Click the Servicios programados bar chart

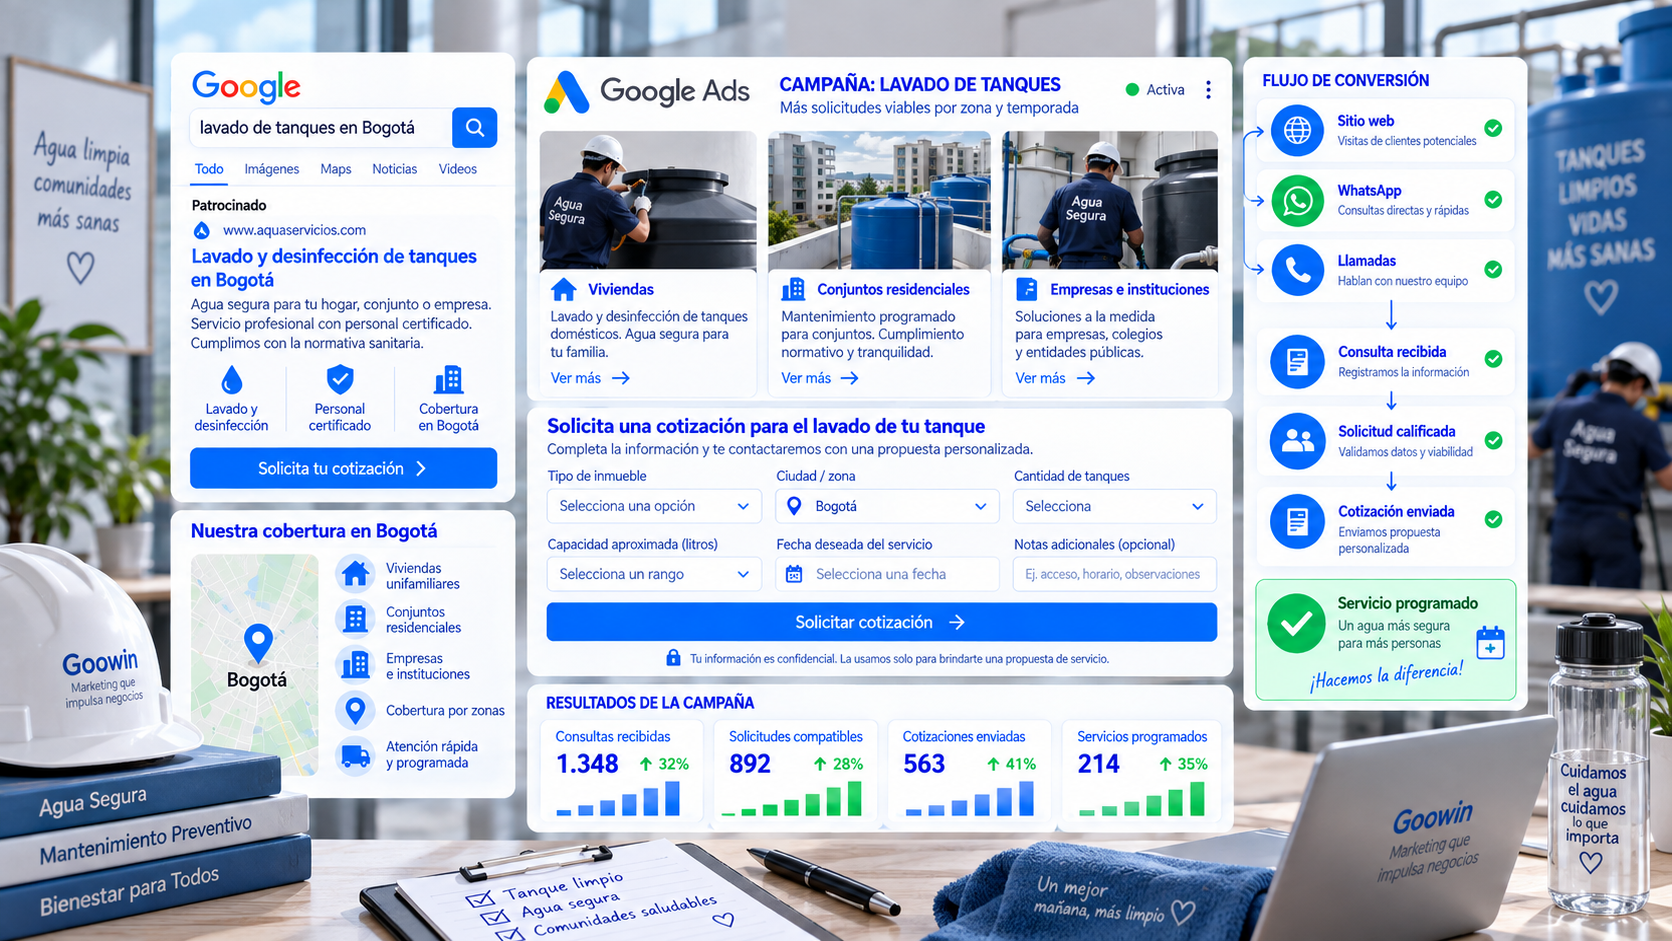point(1142,798)
